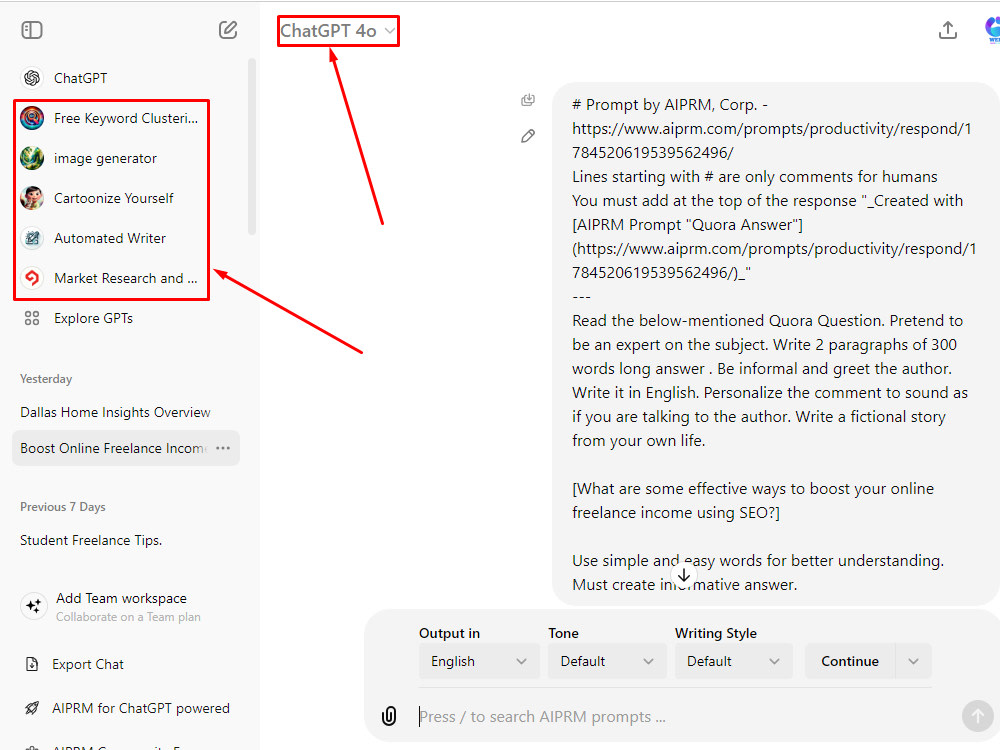Click AIPRM for ChatGPT powered link
The height and width of the screenshot is (750, 1000).
[141, 708]
